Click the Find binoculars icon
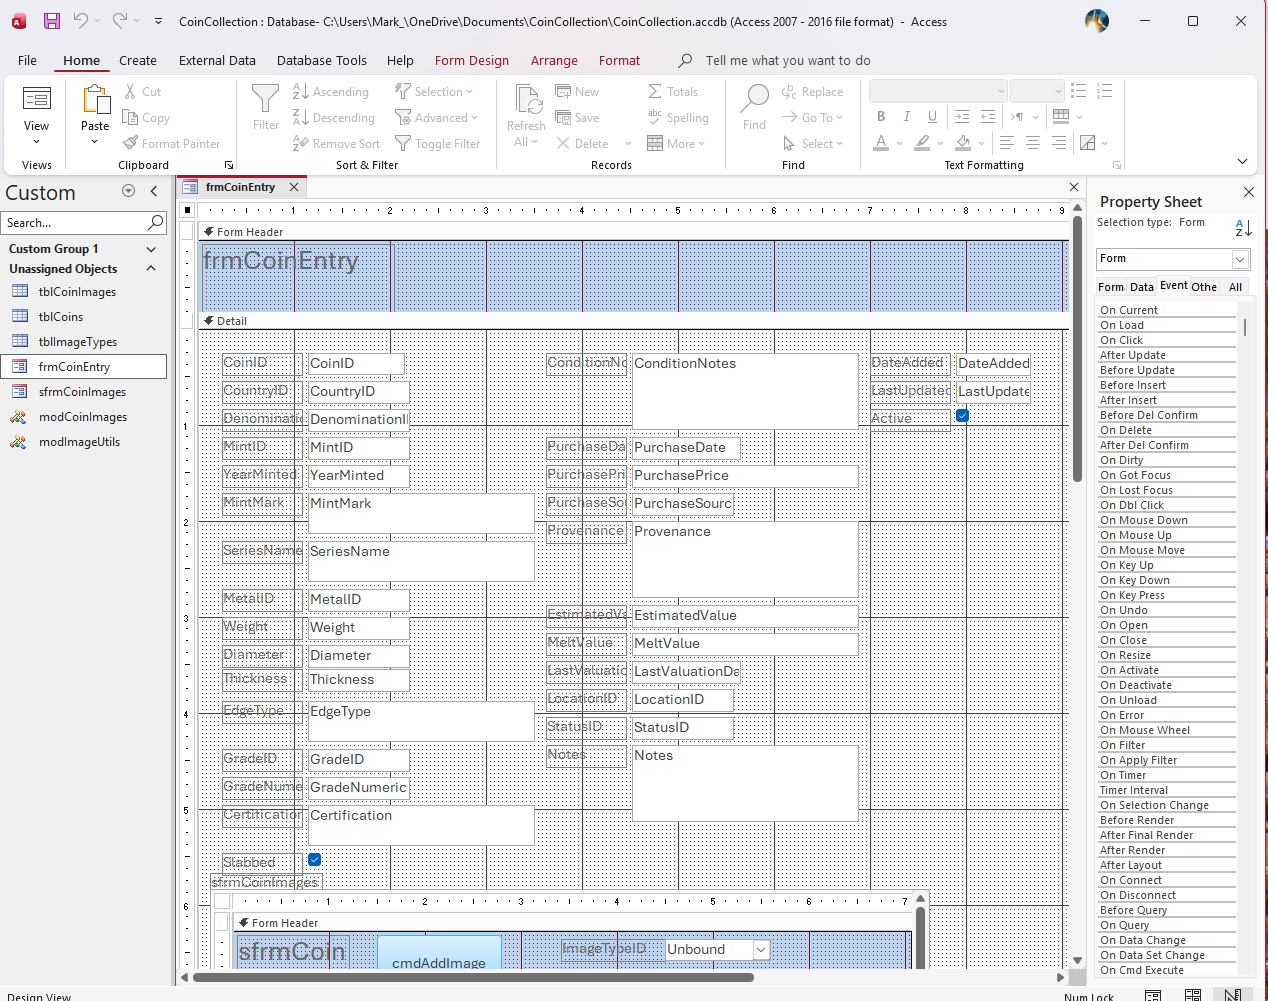Image resolution: width=1268 pixels, height=1001 pixels. pyautogui.click(x=755, y=99)
